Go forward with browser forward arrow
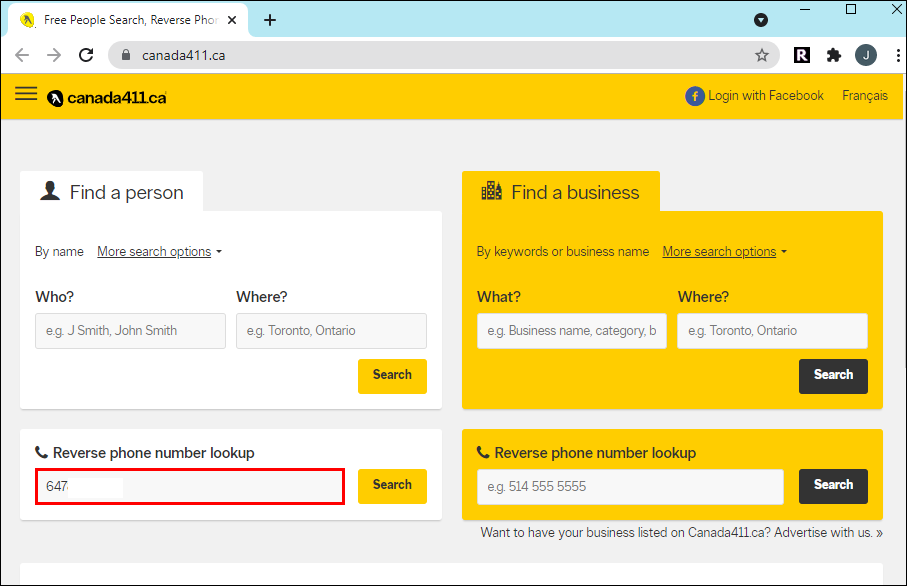Screen dimensions: 907x586 coord(54,55)
